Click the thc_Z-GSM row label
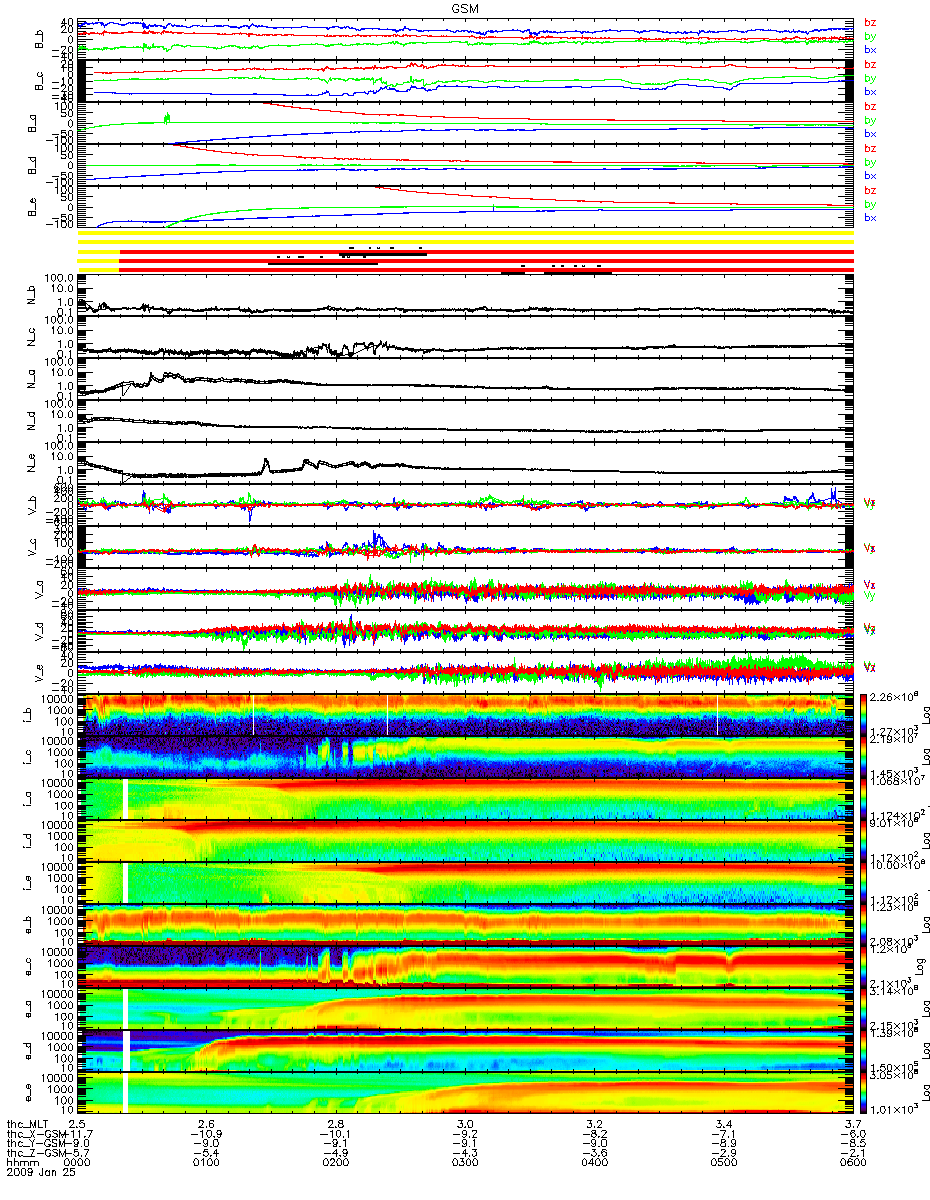 [x=37, y=1155]
